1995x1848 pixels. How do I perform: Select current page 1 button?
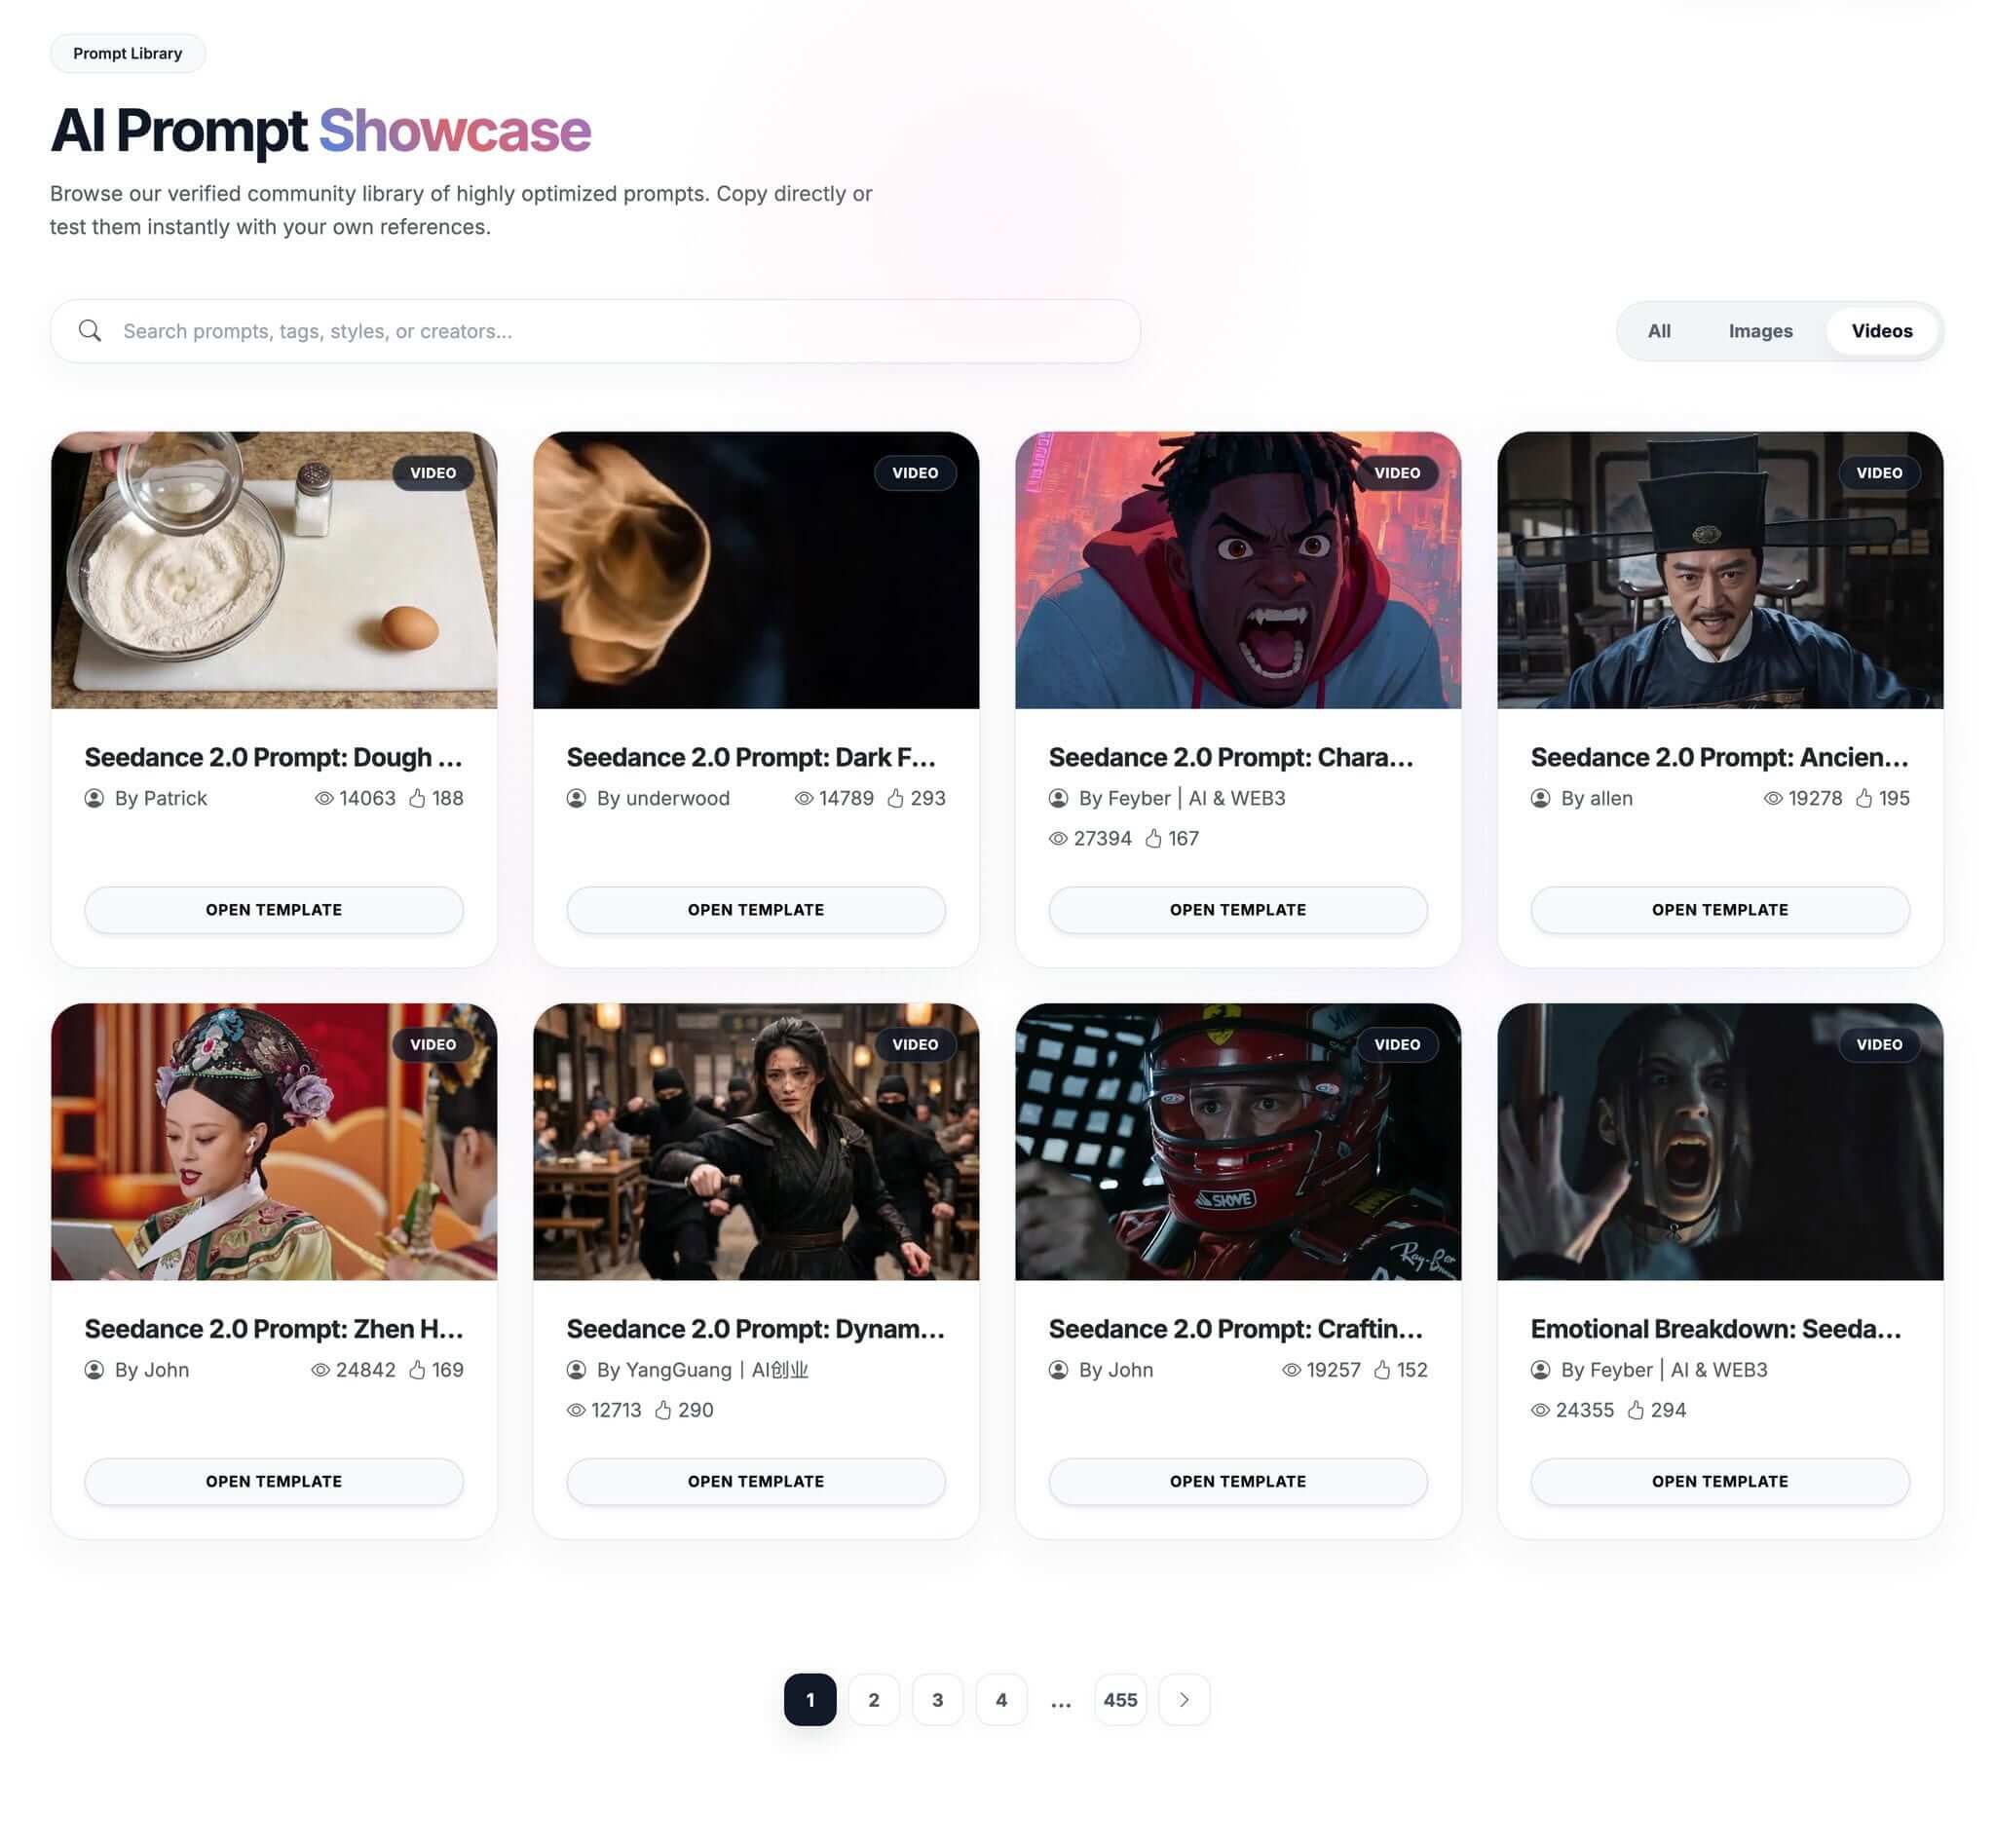point(810,1700)
